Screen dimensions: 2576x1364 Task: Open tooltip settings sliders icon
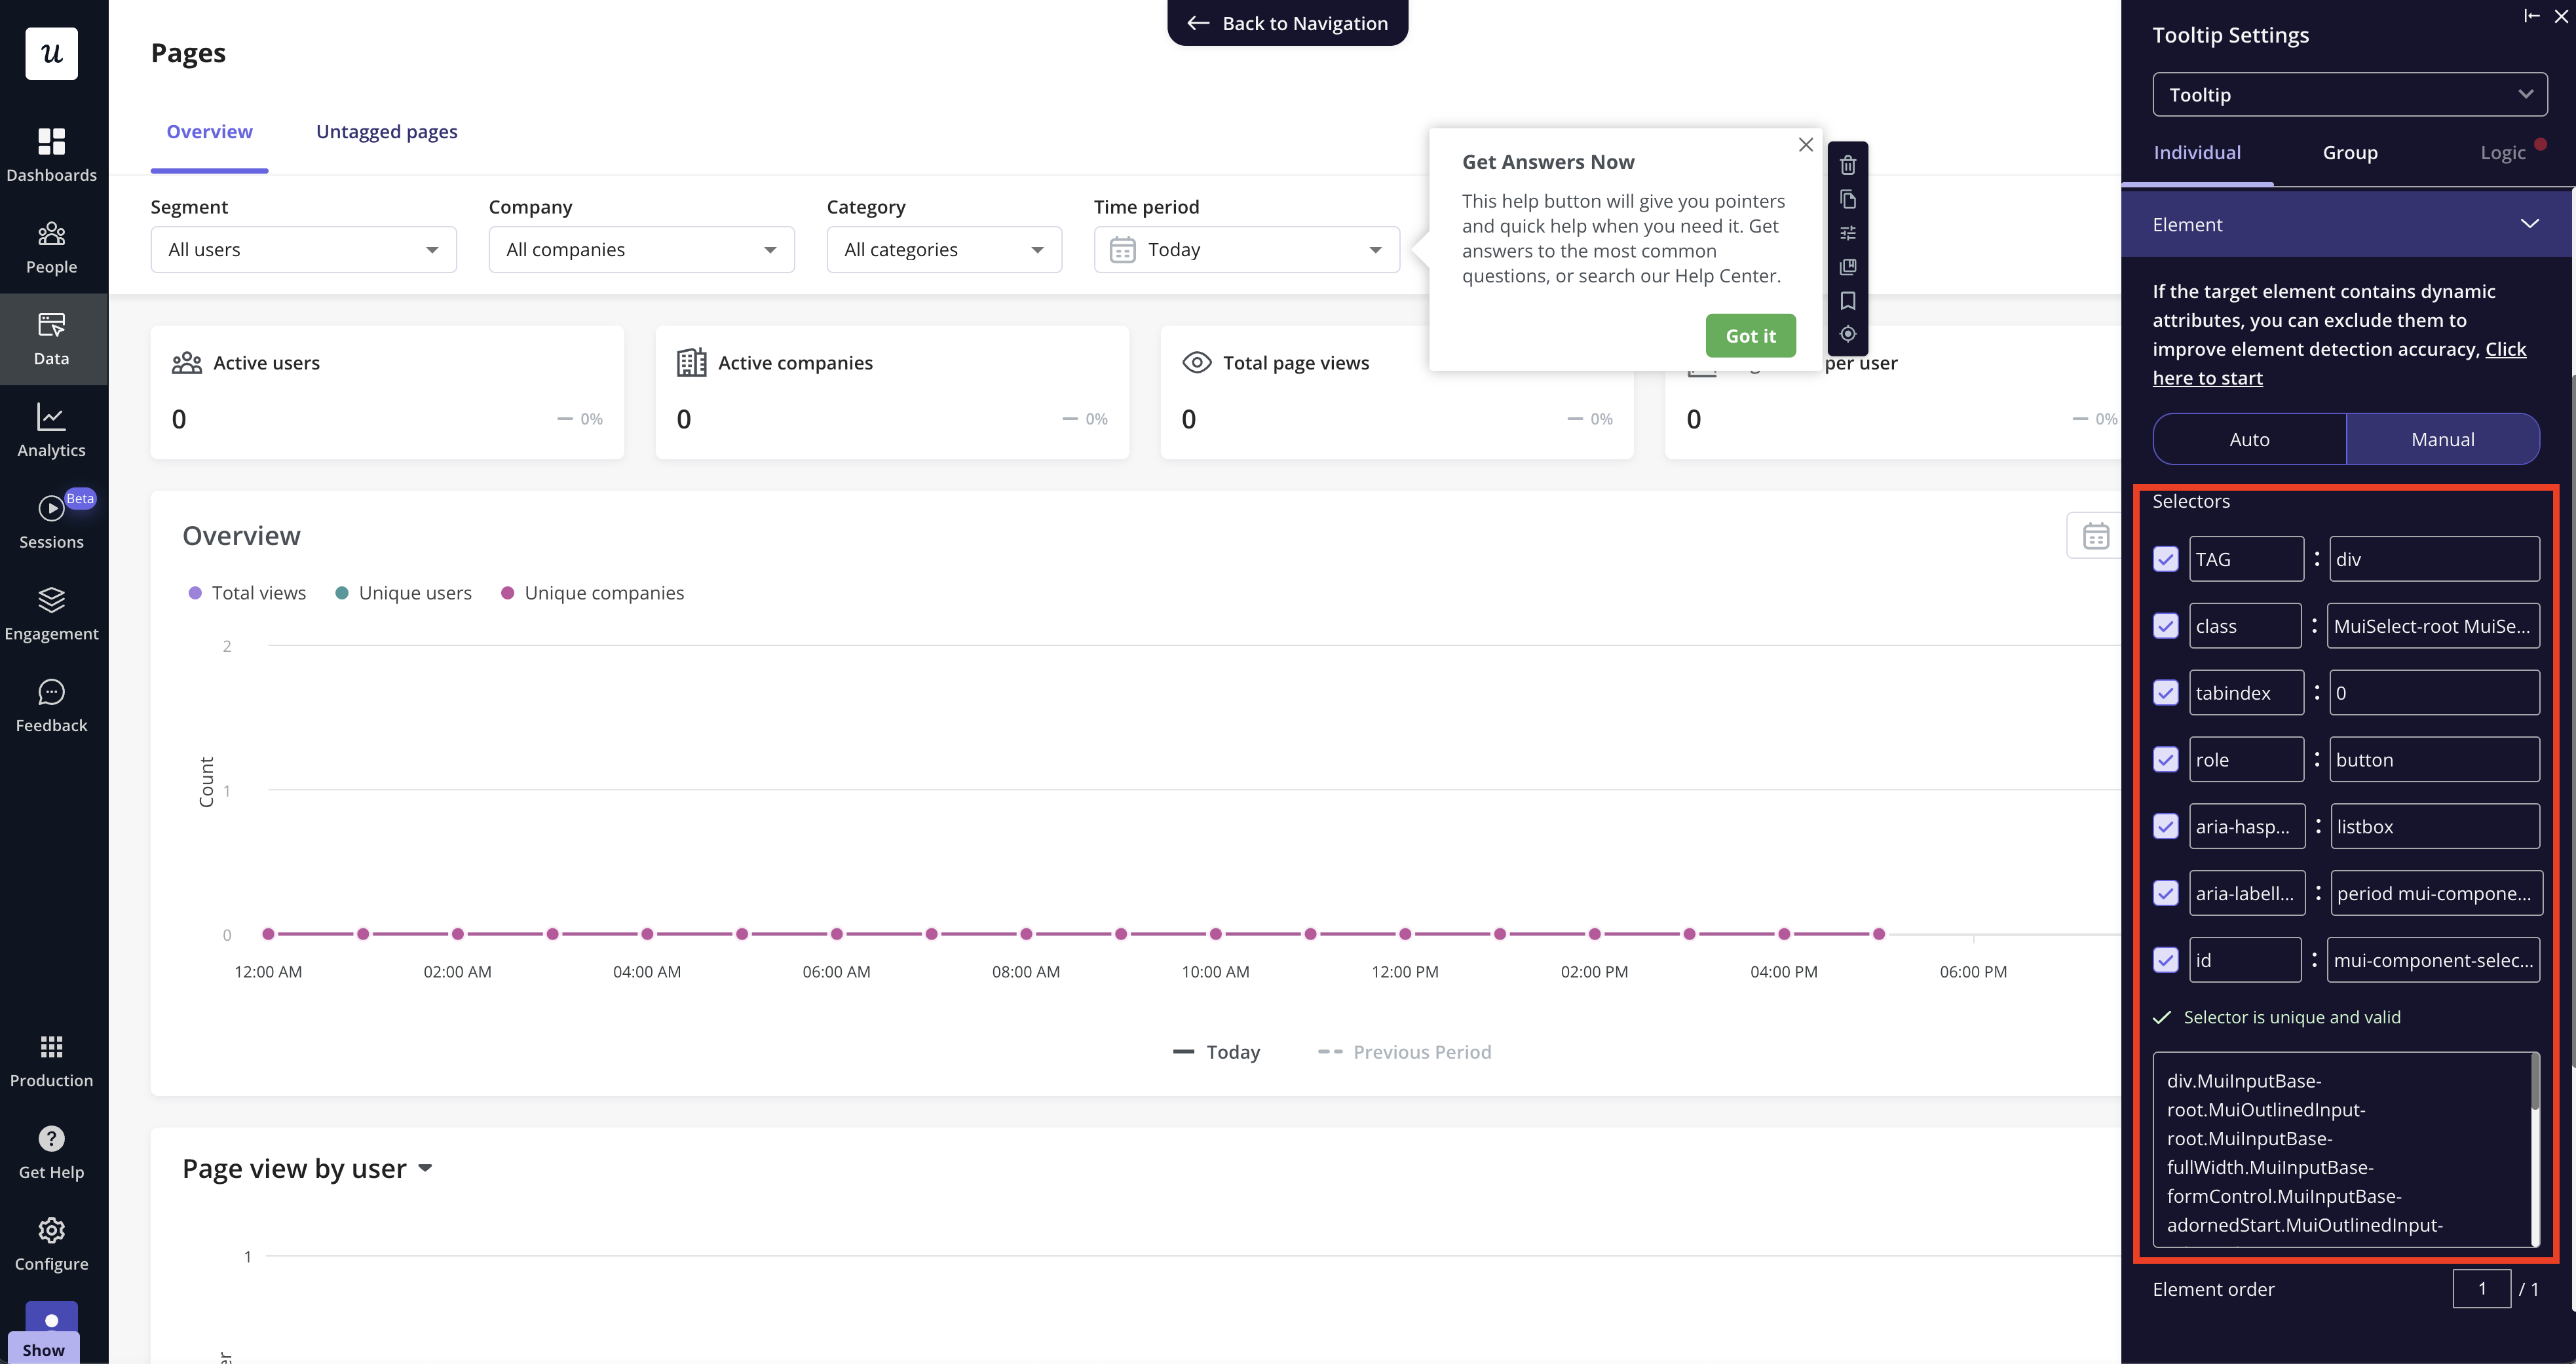[1847, 233]
